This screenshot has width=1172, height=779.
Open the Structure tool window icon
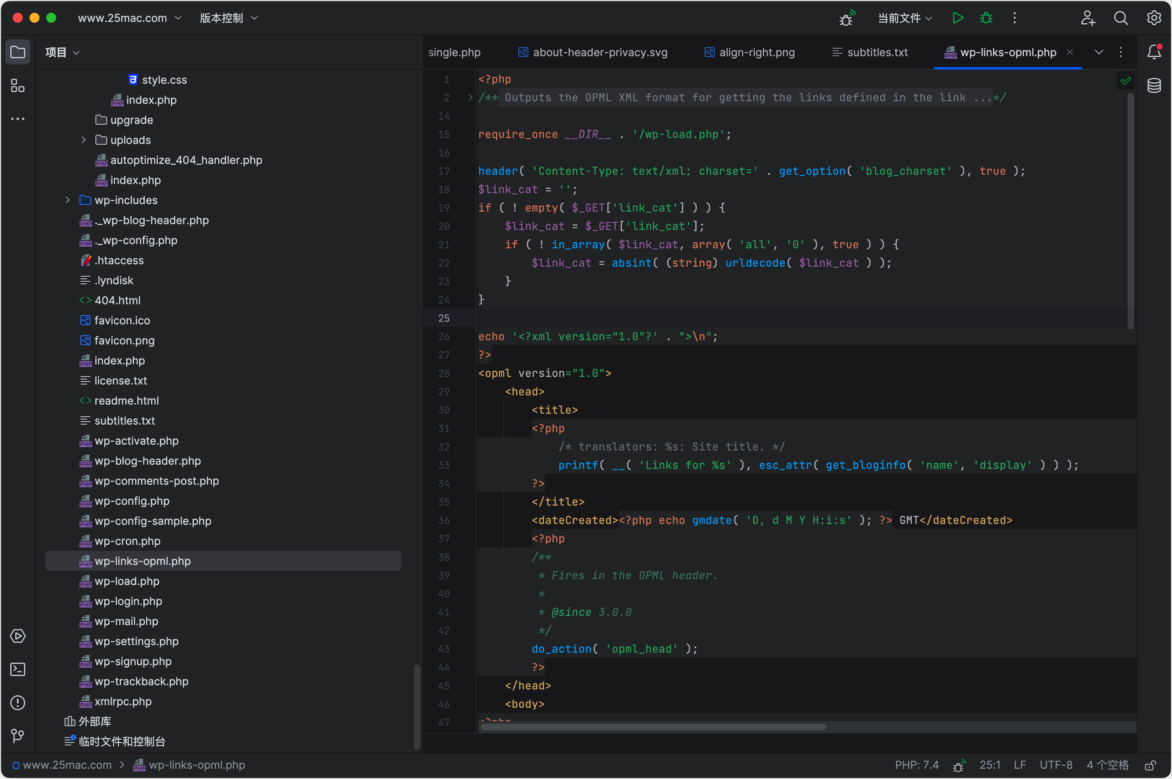click(x=17, y=86)
